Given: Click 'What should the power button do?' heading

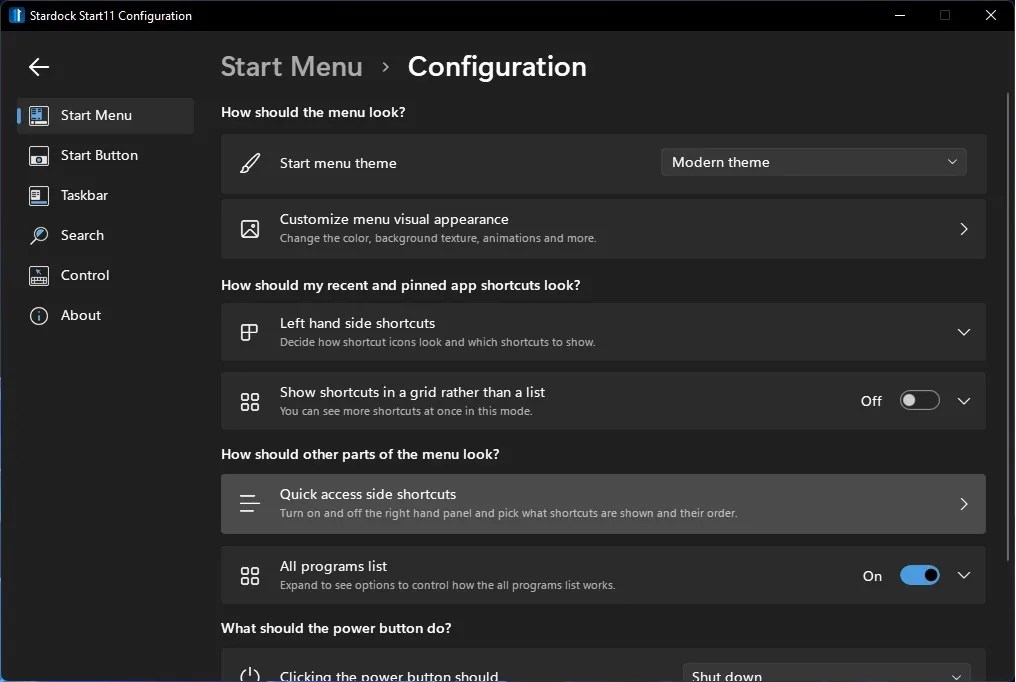Looking at the screenshot, I should coord(336,628).
